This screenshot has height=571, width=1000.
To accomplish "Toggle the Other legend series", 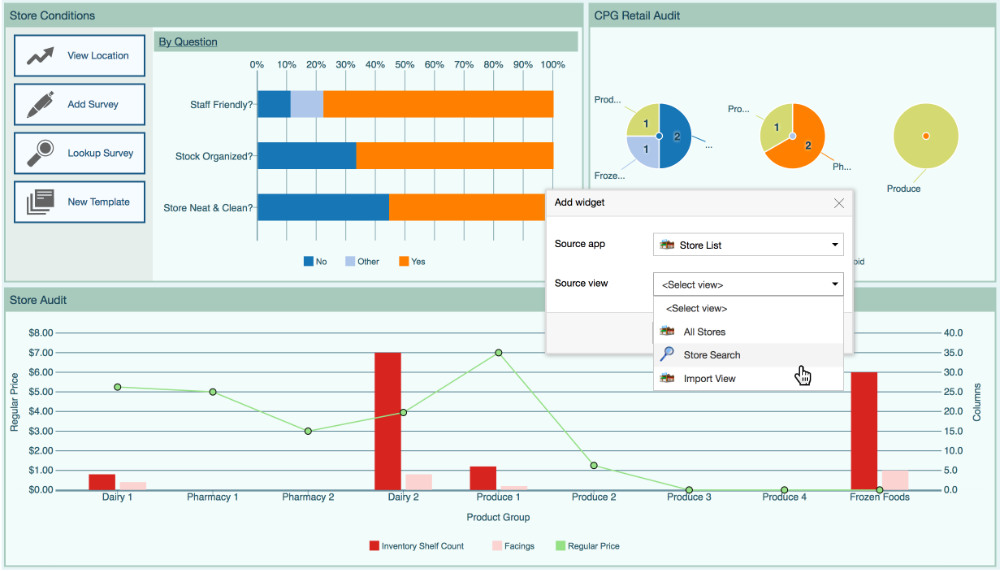I will coord(361,262).
